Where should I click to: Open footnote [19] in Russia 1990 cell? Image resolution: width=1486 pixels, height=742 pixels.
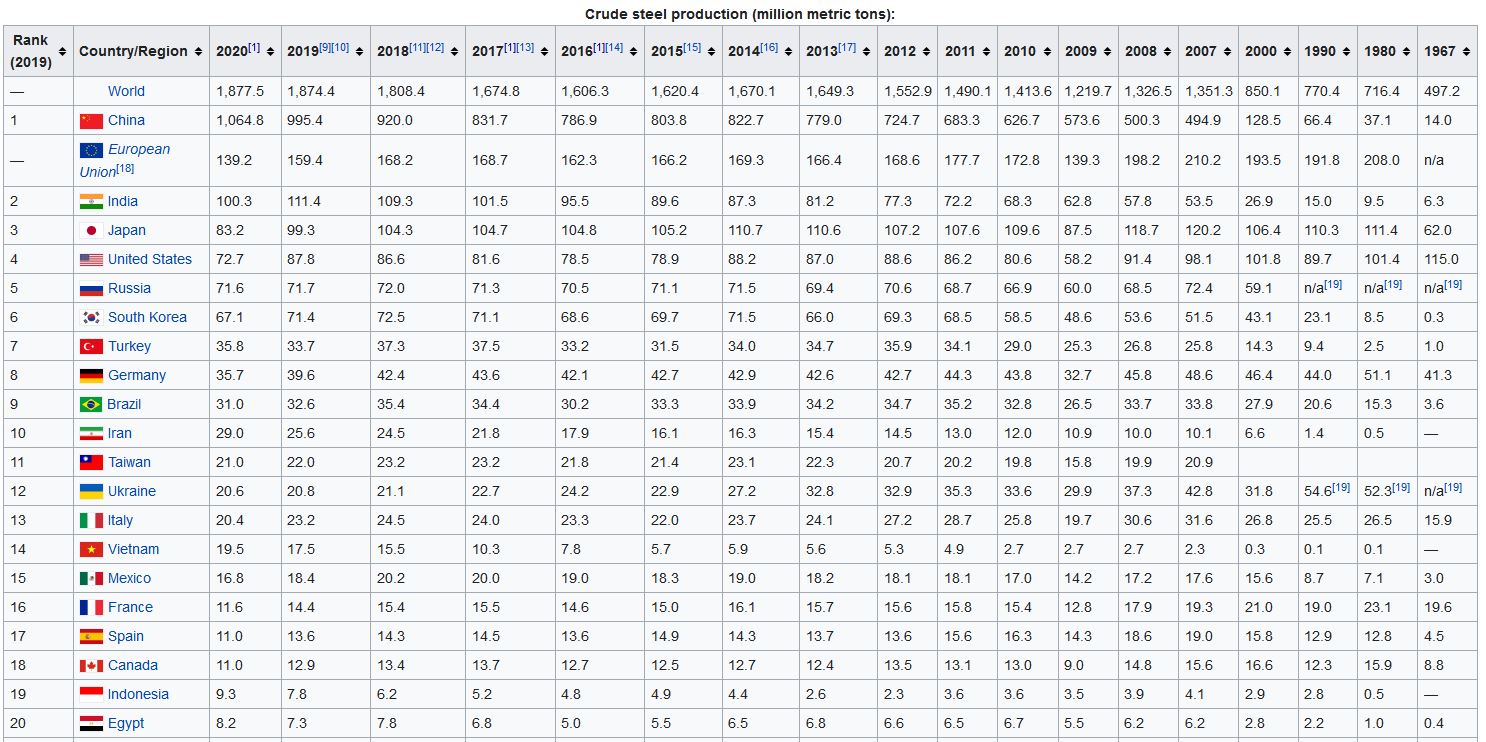[x=1335, y=285]
